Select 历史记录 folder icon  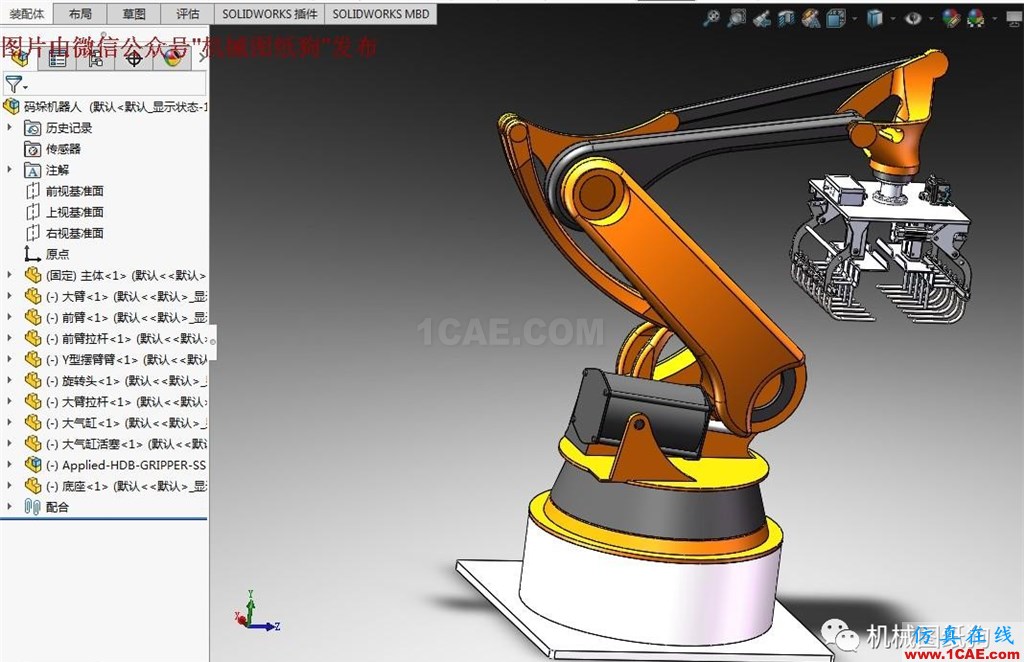pyautogui.click(x=32, y=128)
